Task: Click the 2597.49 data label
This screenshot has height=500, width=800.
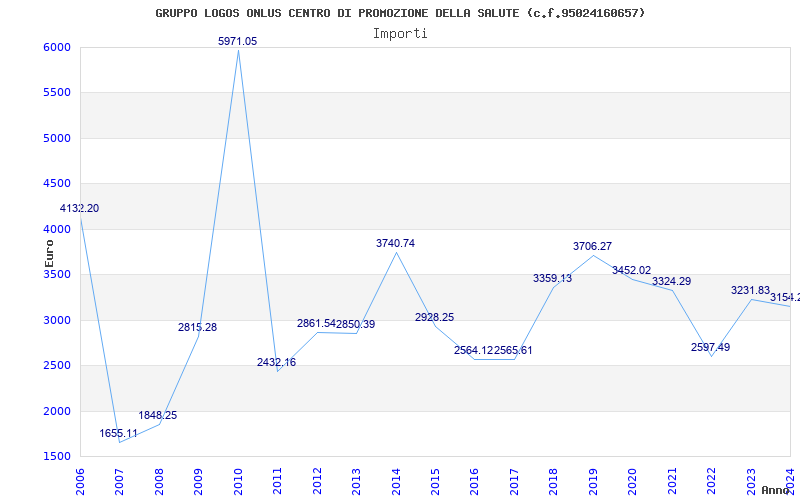Action: tap(711, 347)
